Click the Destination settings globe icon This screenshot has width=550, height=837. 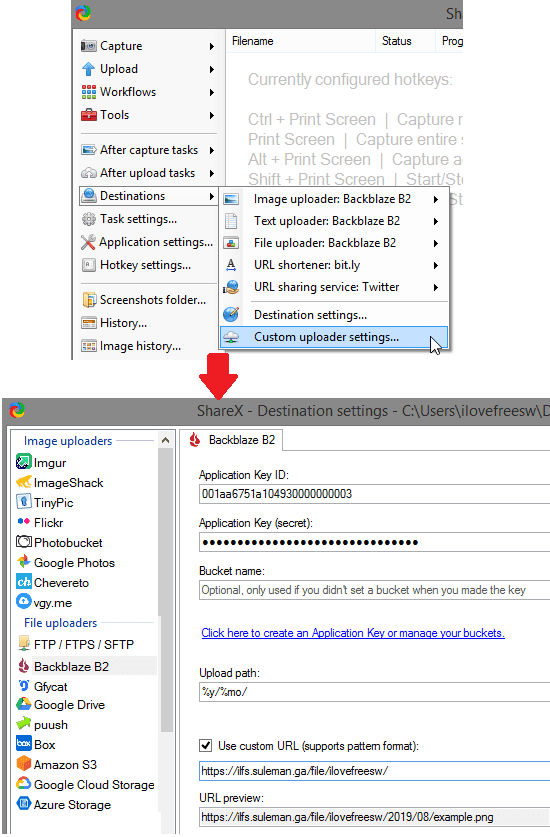click(x=231, y=314)
